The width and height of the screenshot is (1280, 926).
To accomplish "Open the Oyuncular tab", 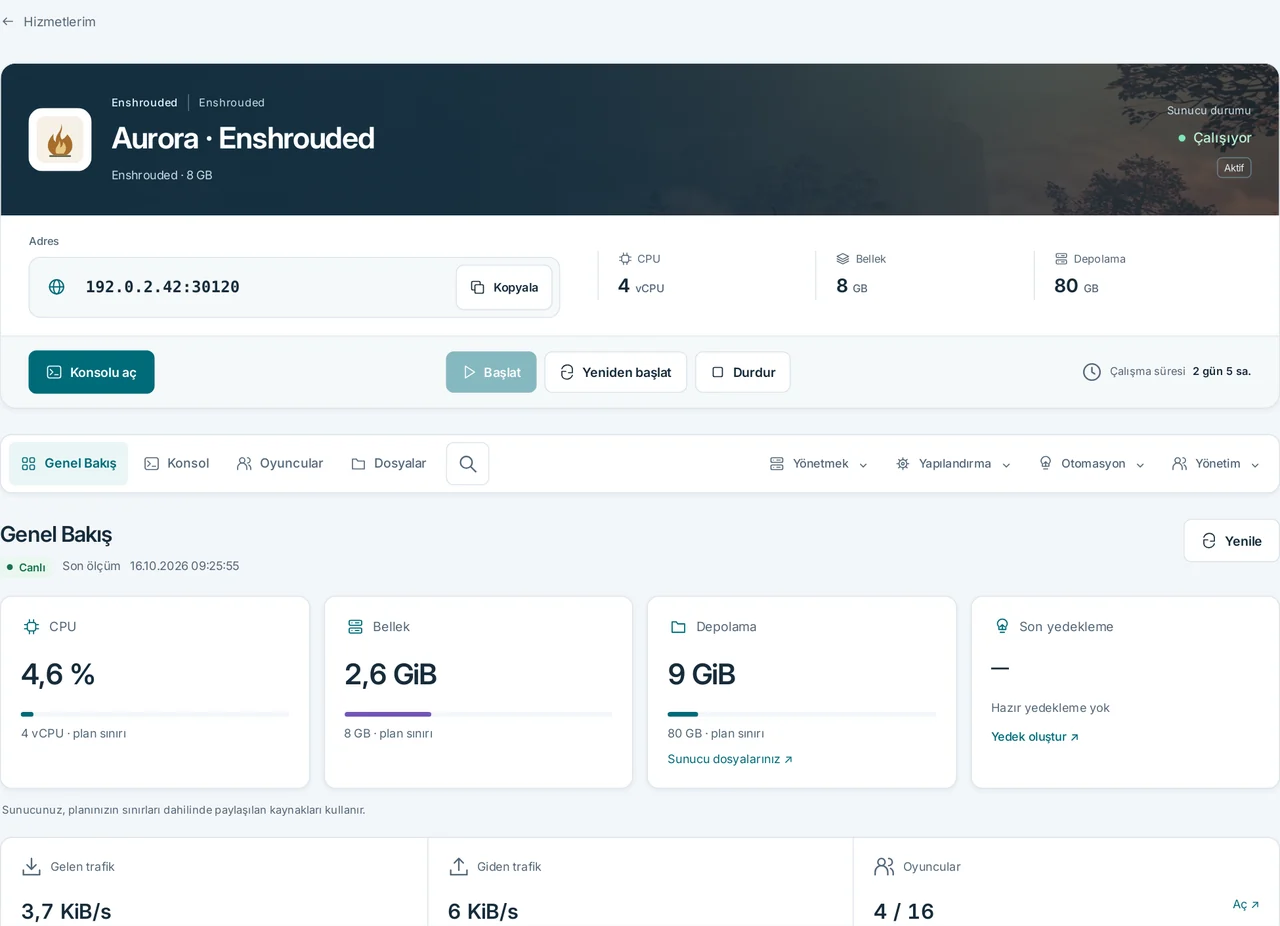I will coord(280,464).
